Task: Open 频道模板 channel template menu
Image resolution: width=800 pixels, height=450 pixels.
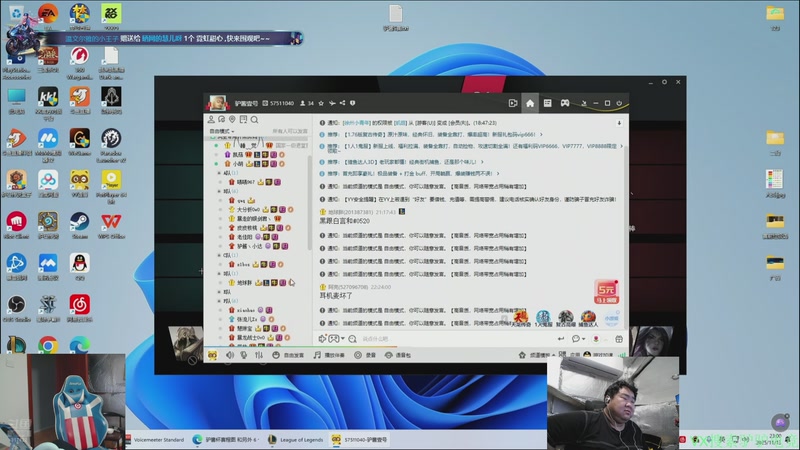Action: tap(537, 355)
